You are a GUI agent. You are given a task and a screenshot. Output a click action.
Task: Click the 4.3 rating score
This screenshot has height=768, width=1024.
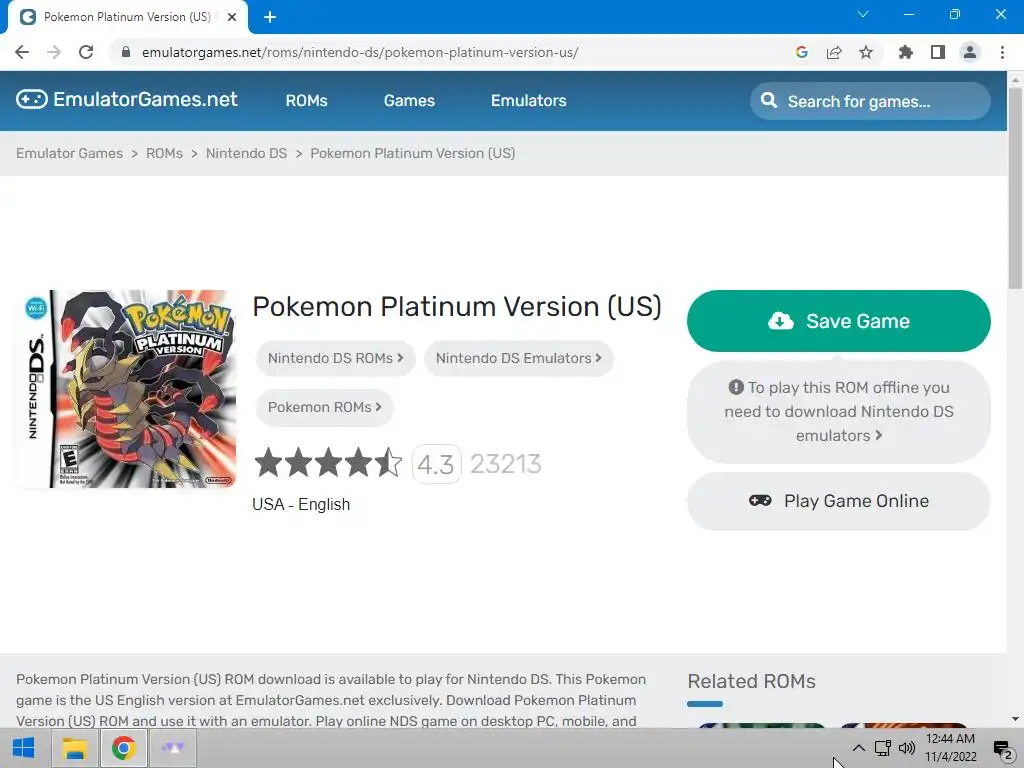(436, 464)
